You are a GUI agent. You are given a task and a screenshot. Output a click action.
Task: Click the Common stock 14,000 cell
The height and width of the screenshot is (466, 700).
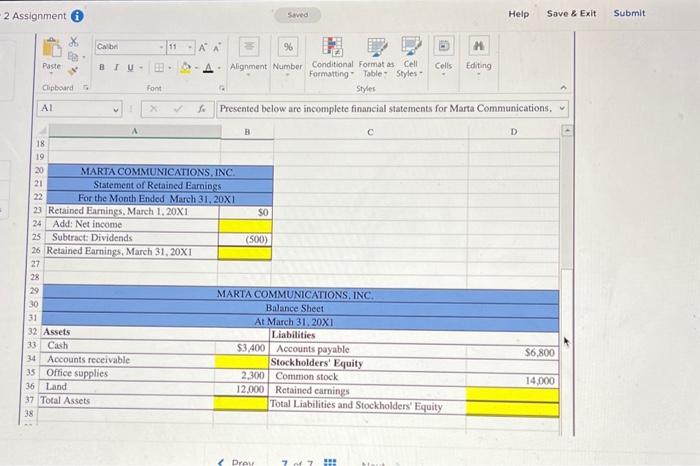click(x=512, y=381)
